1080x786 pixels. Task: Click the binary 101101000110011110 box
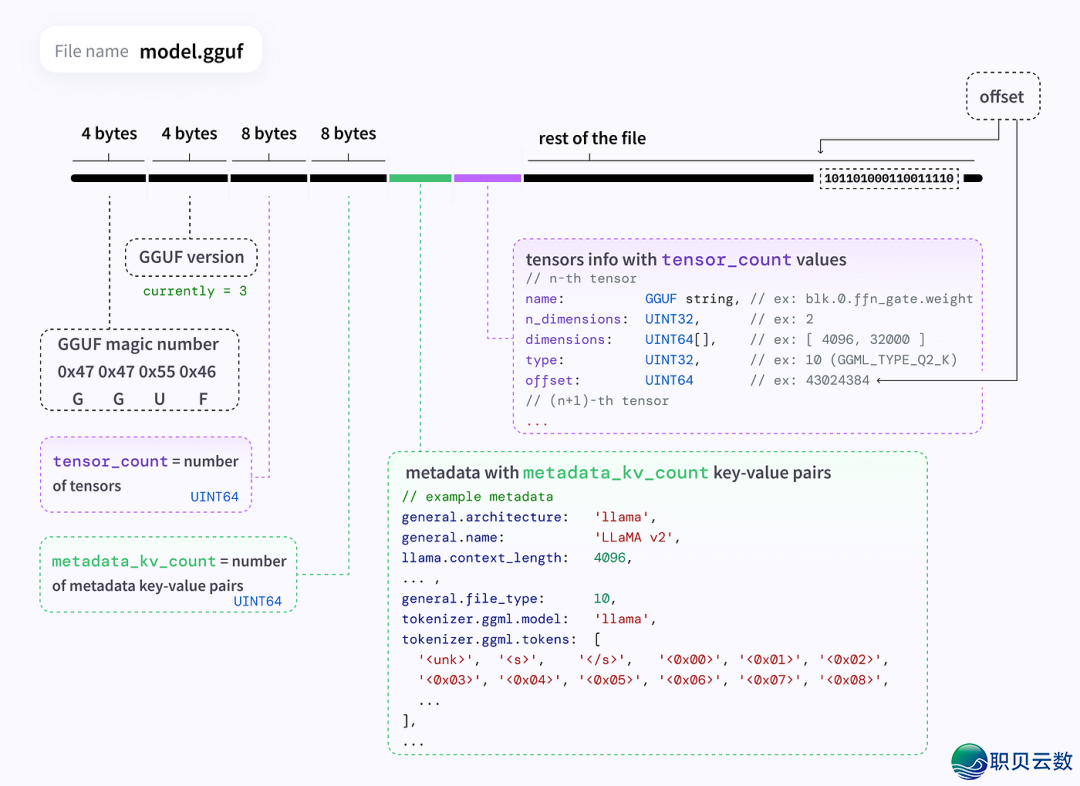(x=889, y=179)
